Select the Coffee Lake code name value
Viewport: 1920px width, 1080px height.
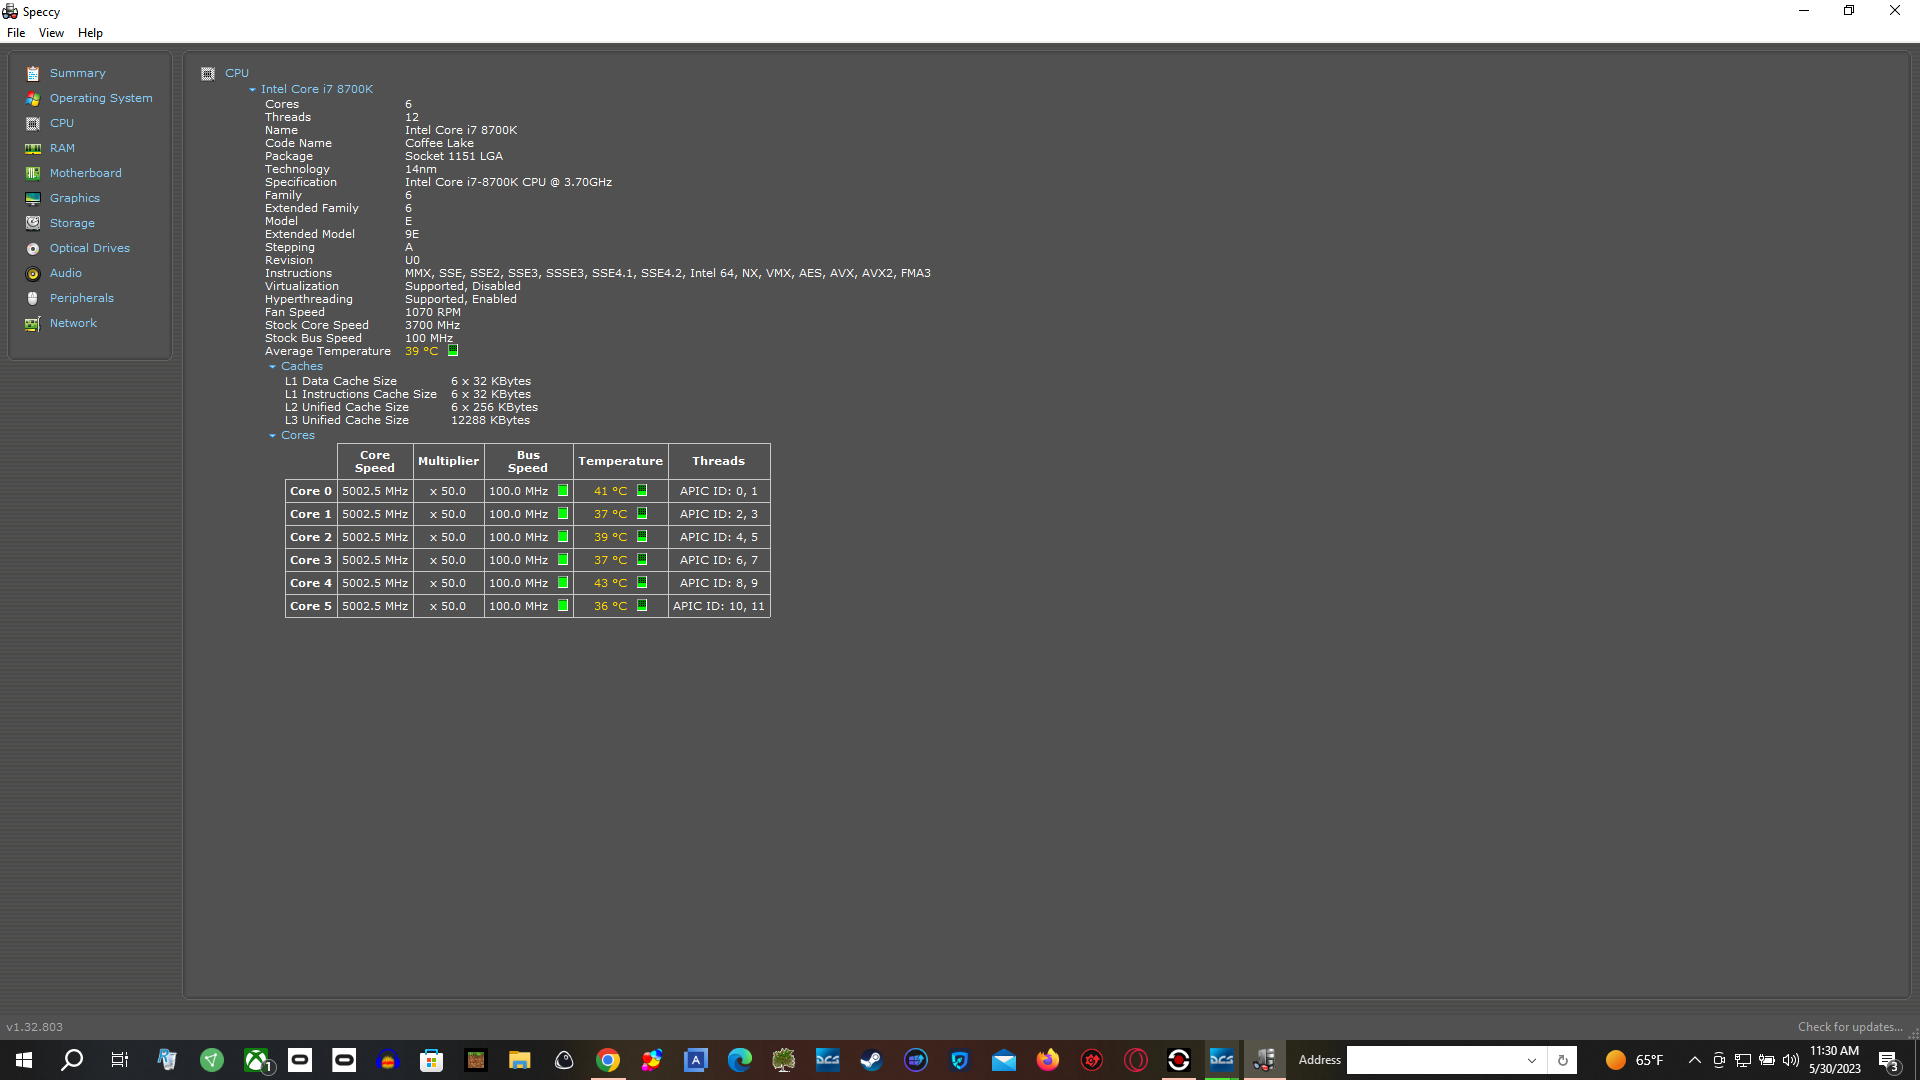pos(439,143)
